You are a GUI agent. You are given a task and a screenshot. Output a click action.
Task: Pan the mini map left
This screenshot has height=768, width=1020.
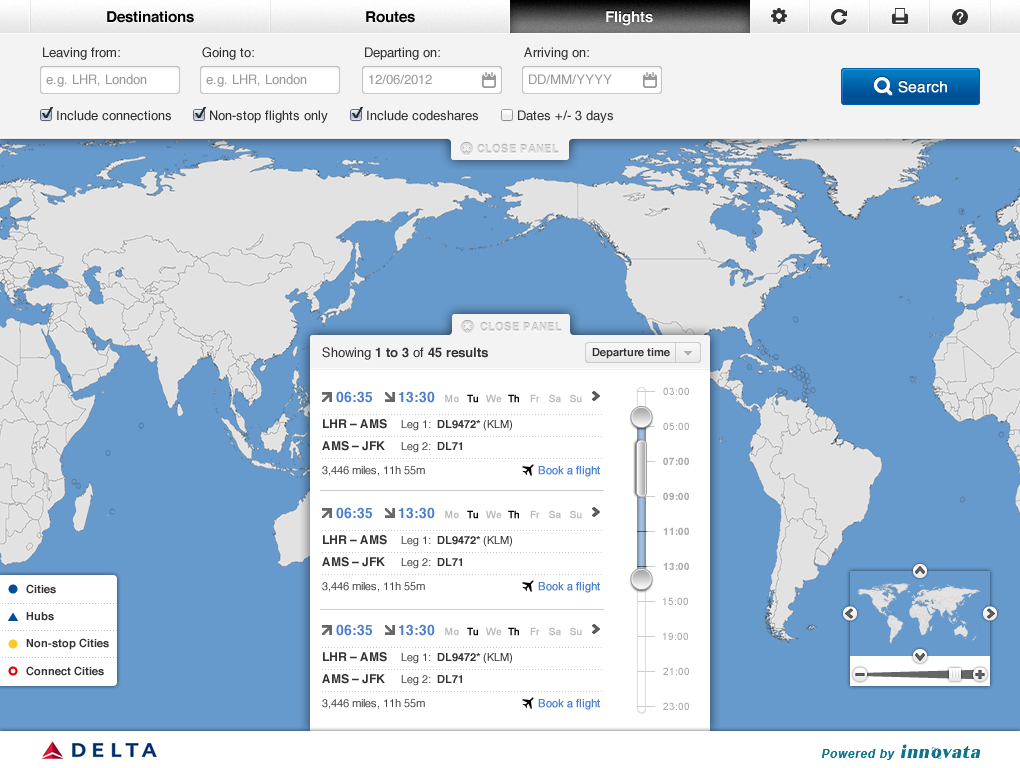pos(850,613)
